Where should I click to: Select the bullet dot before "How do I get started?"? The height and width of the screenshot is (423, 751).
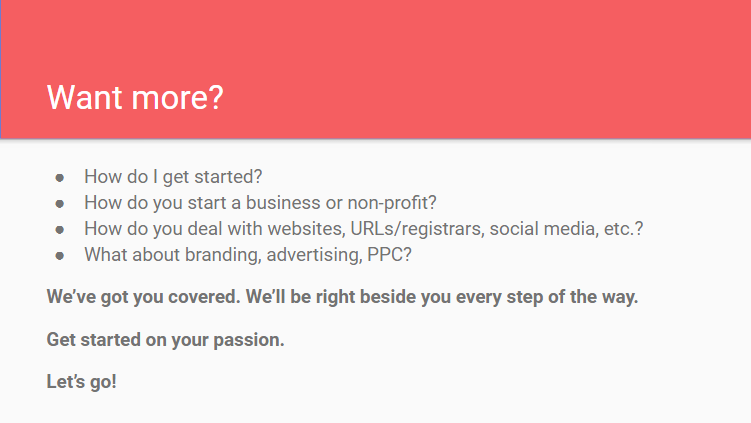[x=59, y=178]
